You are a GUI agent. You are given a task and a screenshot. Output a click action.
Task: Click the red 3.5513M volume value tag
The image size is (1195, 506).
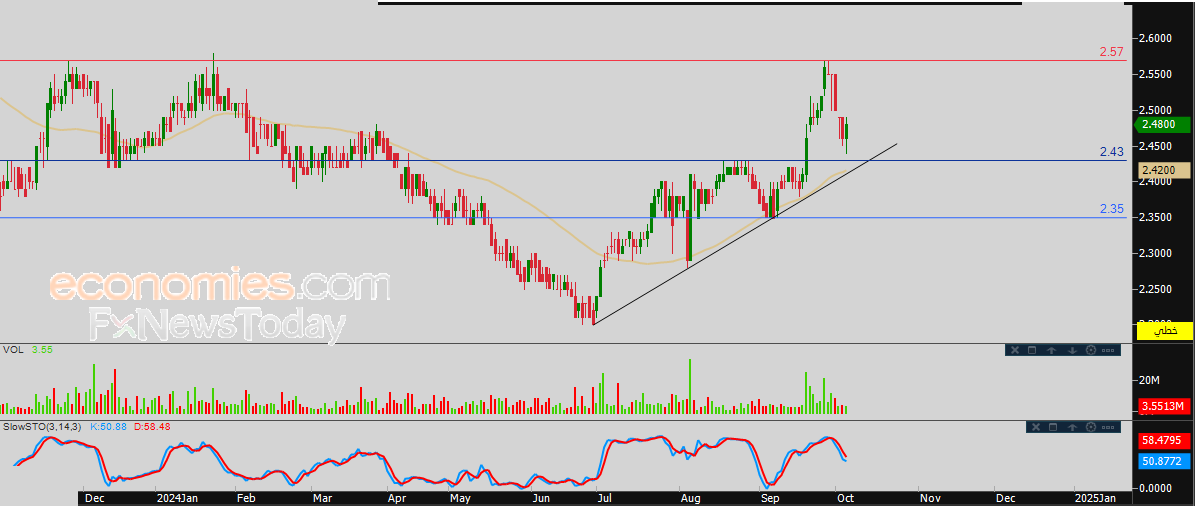click(1165, 405)
